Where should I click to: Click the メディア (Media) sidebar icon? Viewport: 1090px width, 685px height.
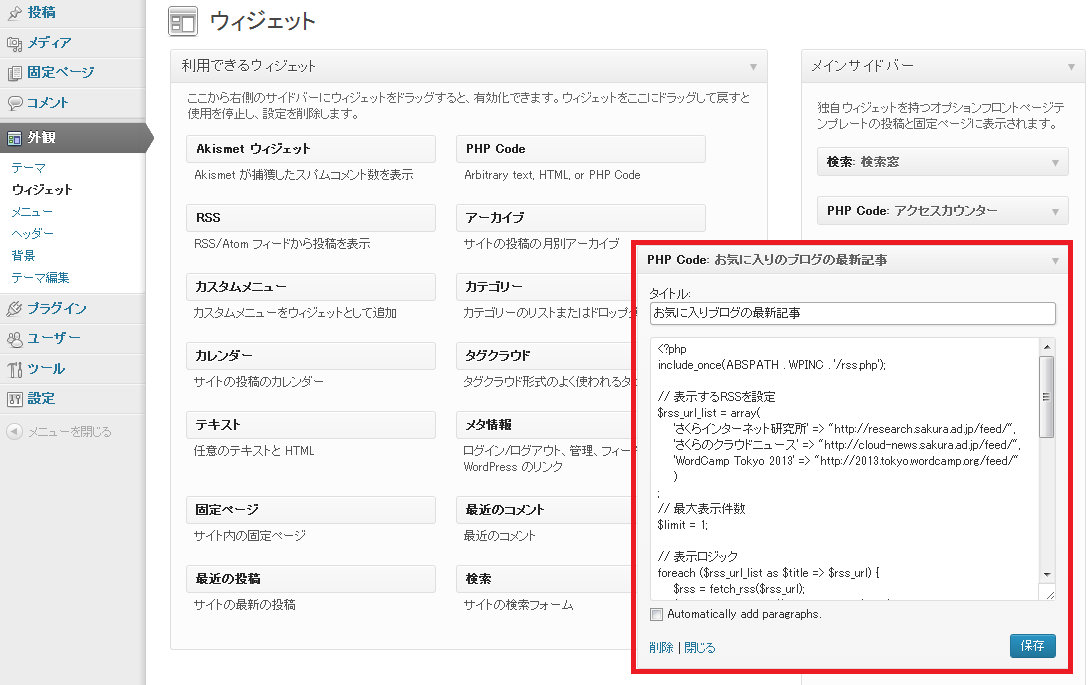(14, 43)
